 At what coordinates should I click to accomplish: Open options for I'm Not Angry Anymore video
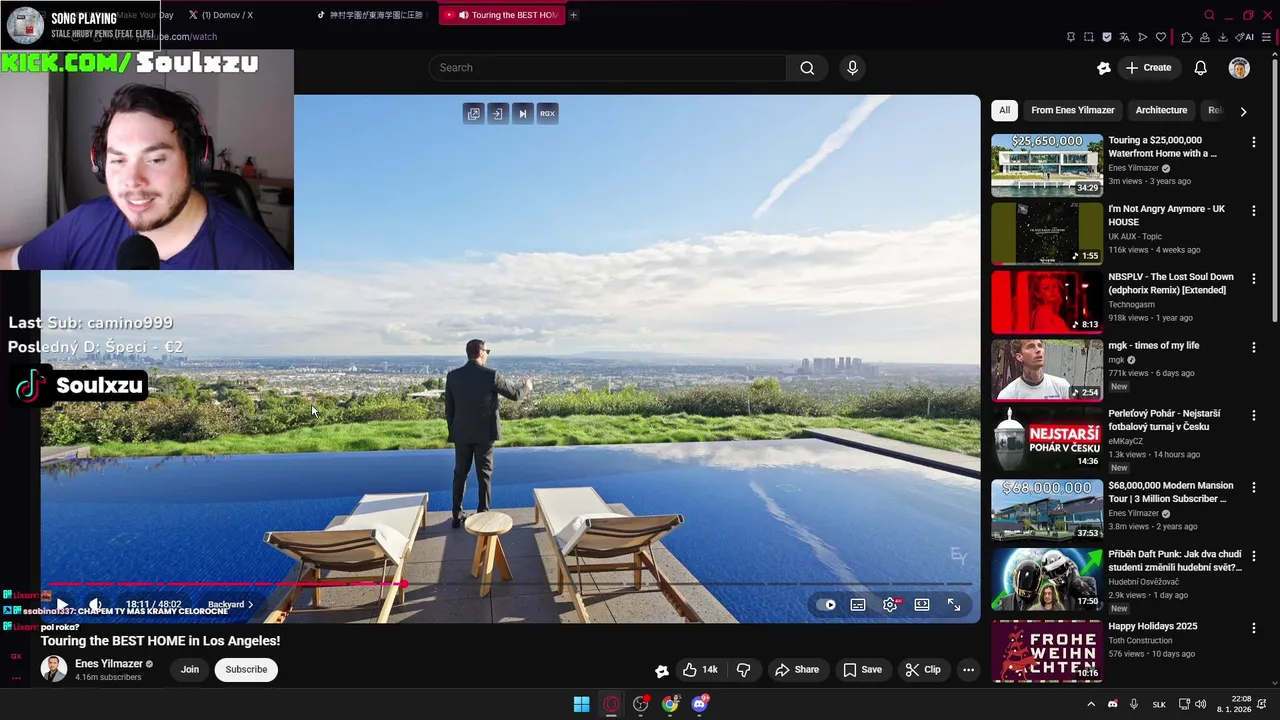pos(1253,211)
